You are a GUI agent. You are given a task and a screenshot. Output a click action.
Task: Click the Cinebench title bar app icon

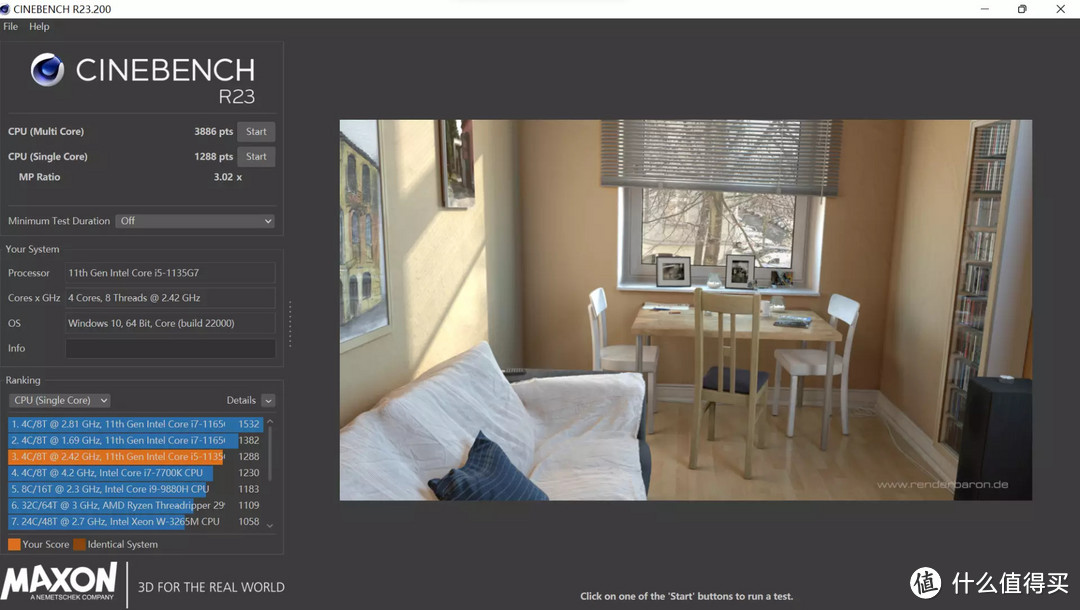(5, 9)
